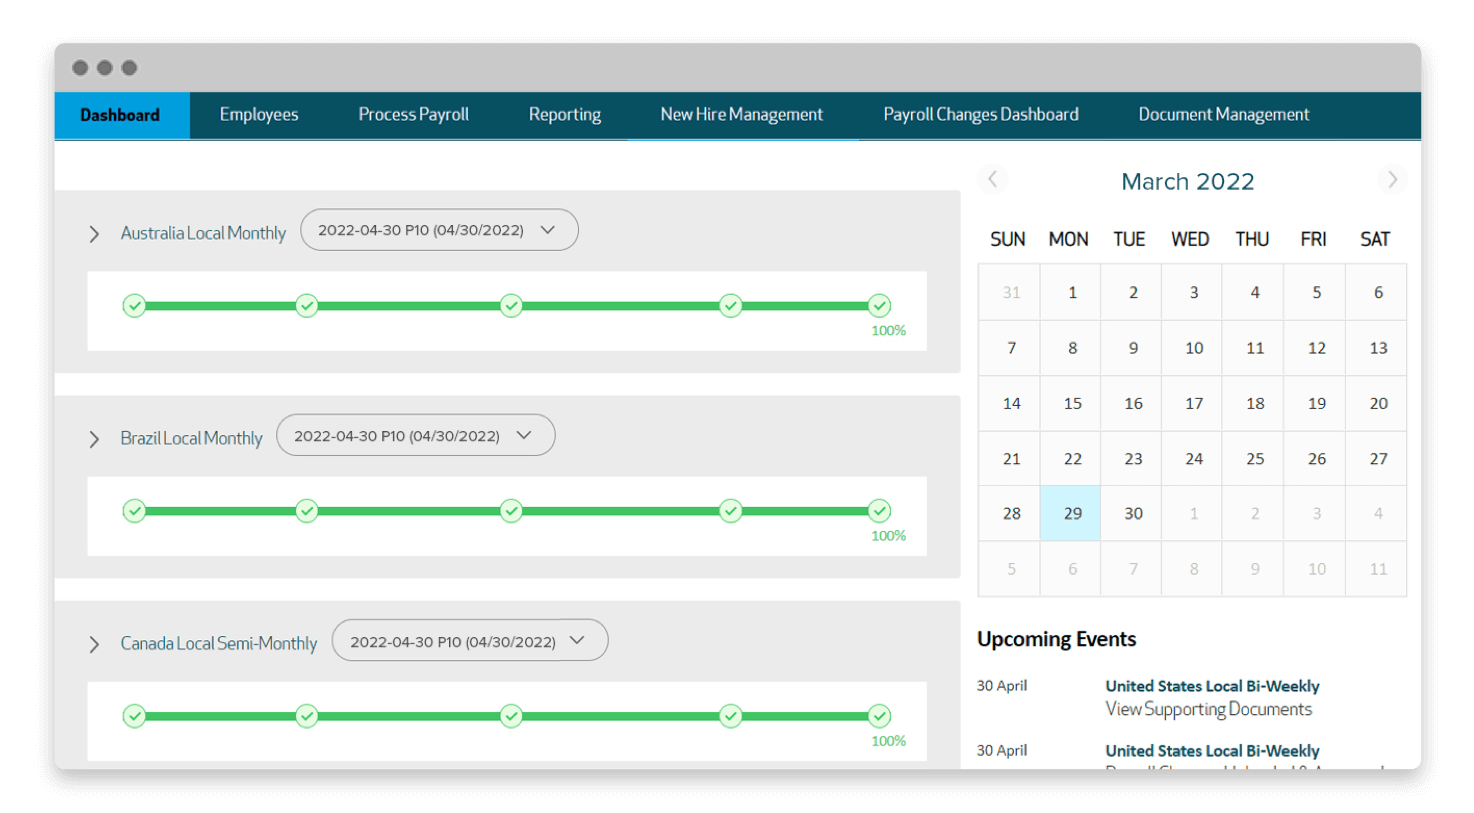Expand the Australia Local Monthly row
Viewport: 1474px width, 813px height.
pyautogui.click(x=94, y=234)
